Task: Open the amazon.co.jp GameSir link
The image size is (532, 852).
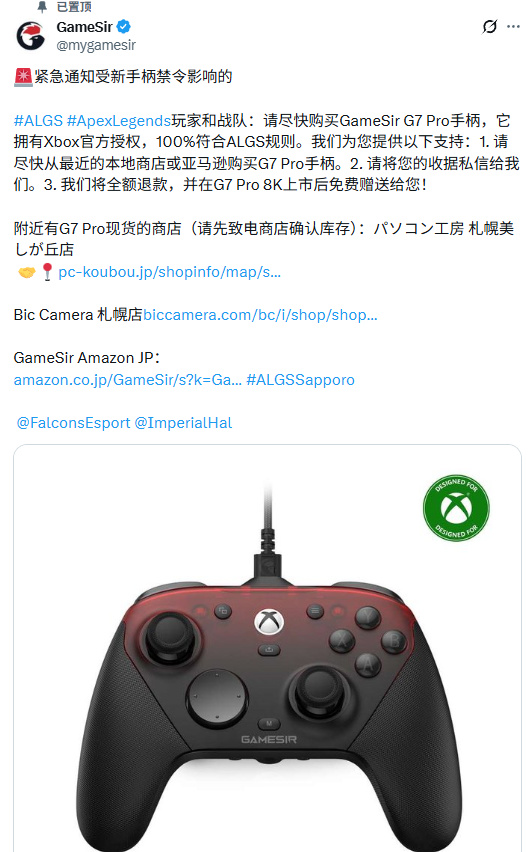Action: tap(128, 380)
